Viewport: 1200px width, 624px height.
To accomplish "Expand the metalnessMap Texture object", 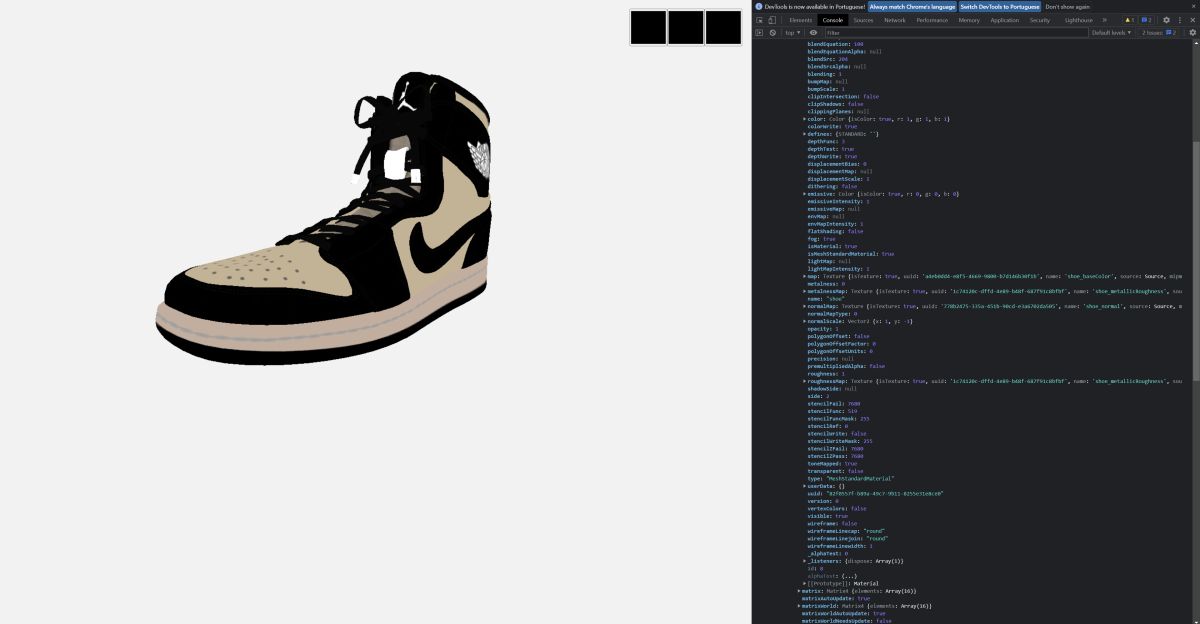I will (804, 291).
